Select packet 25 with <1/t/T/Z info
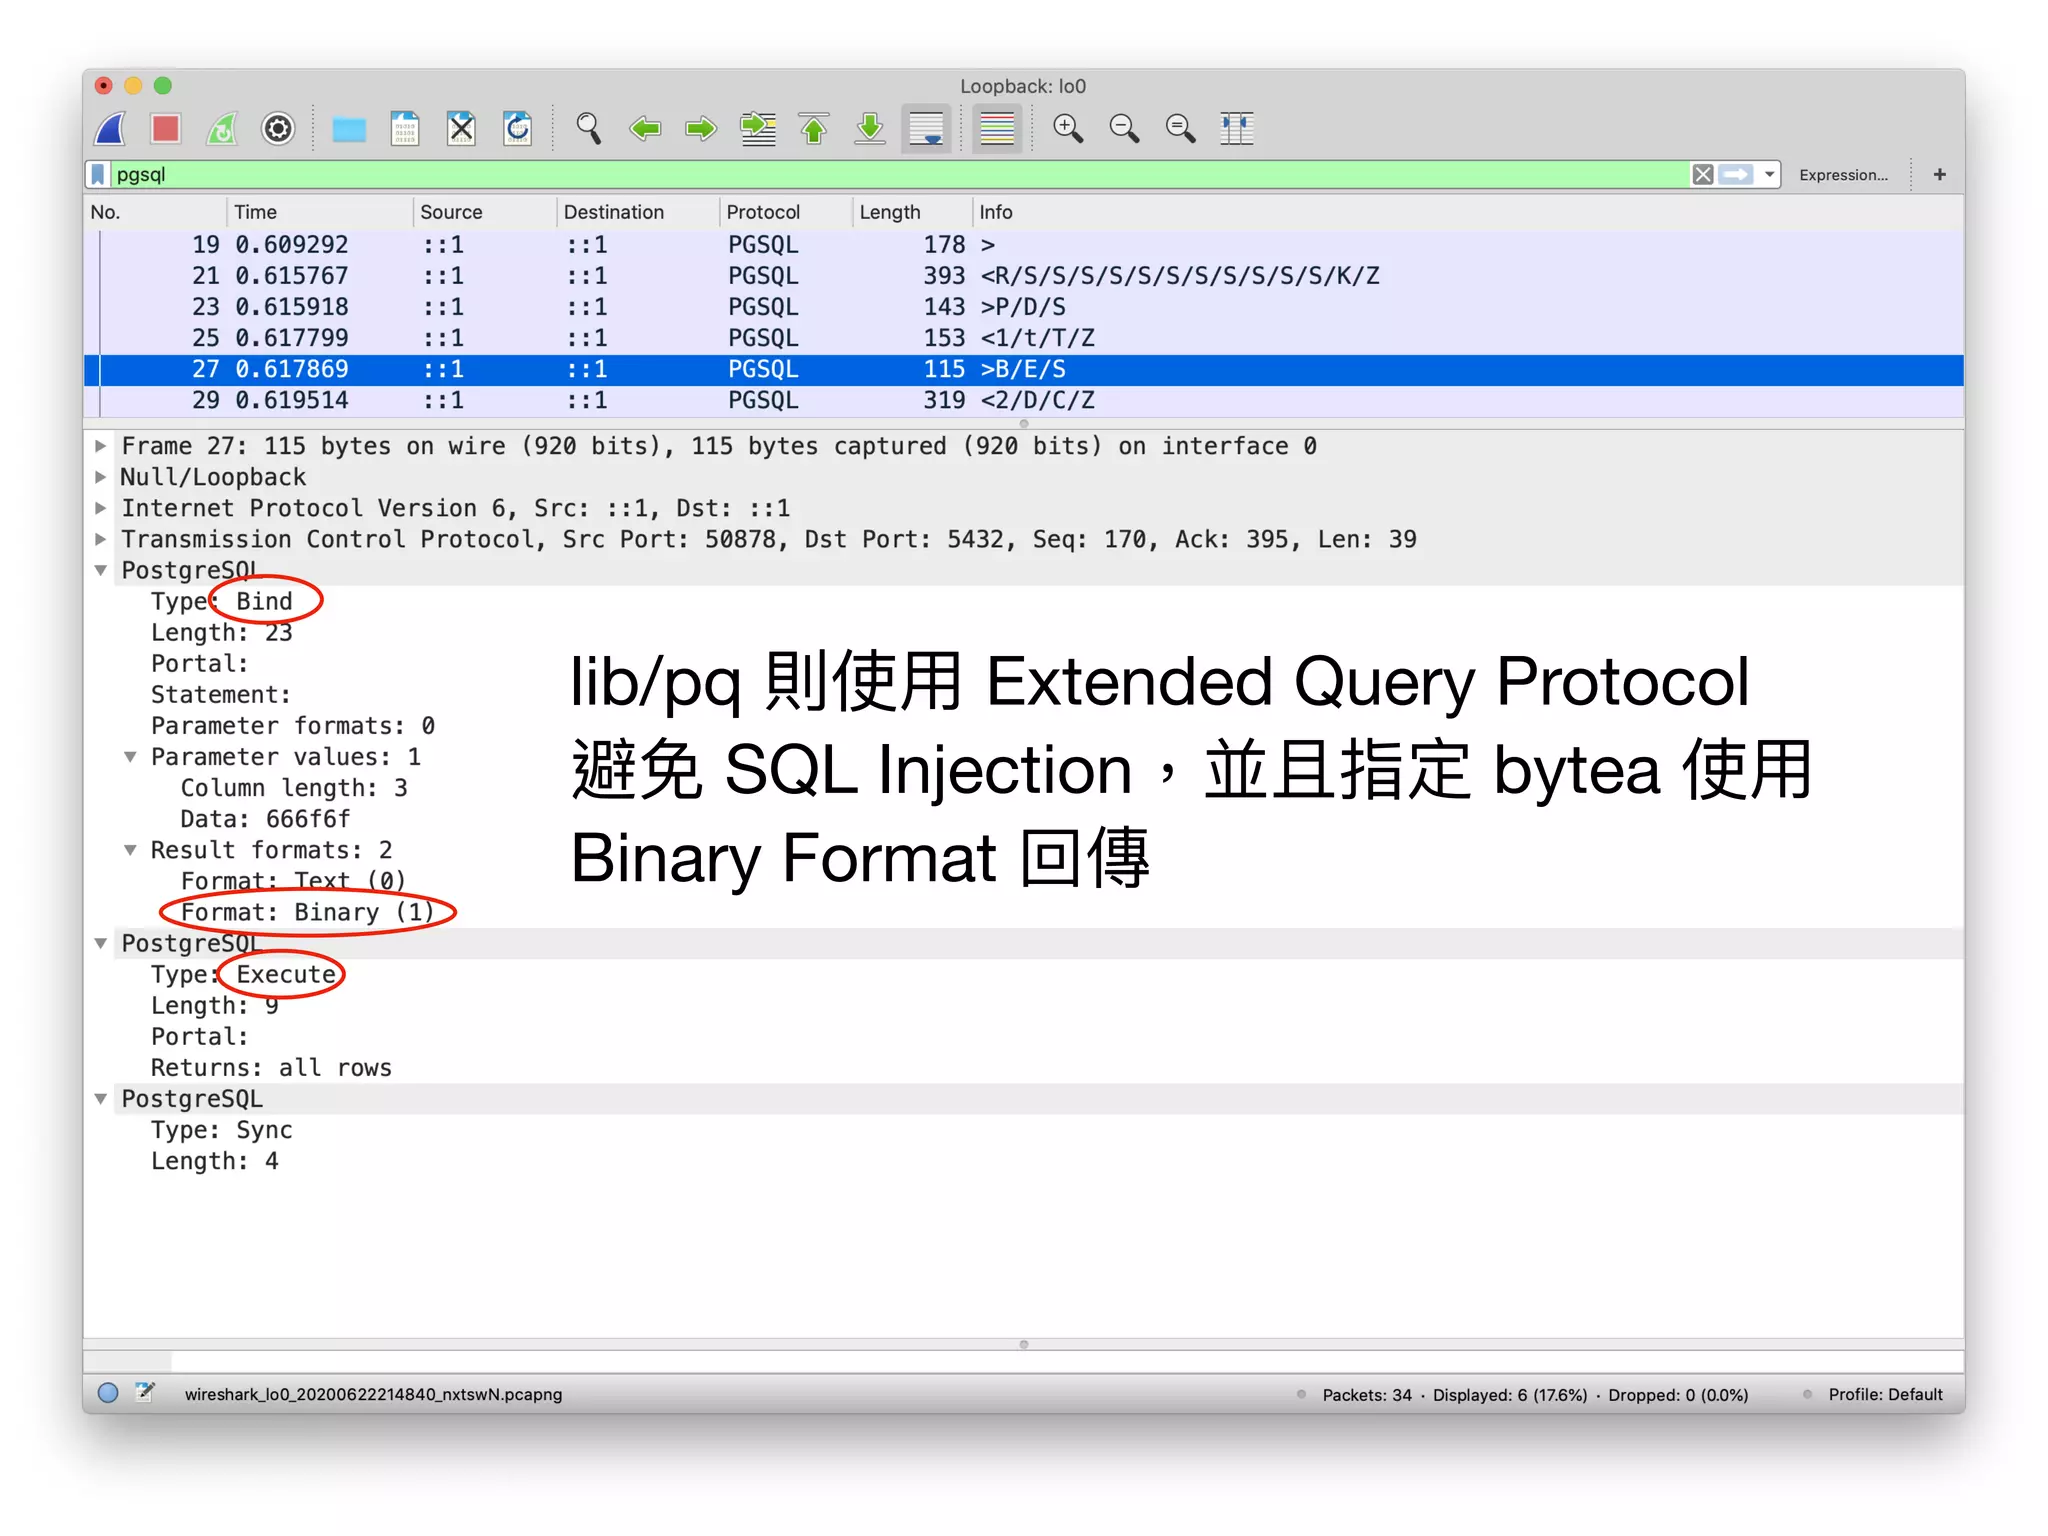 pyautogui.click(x=1024, y=338)
